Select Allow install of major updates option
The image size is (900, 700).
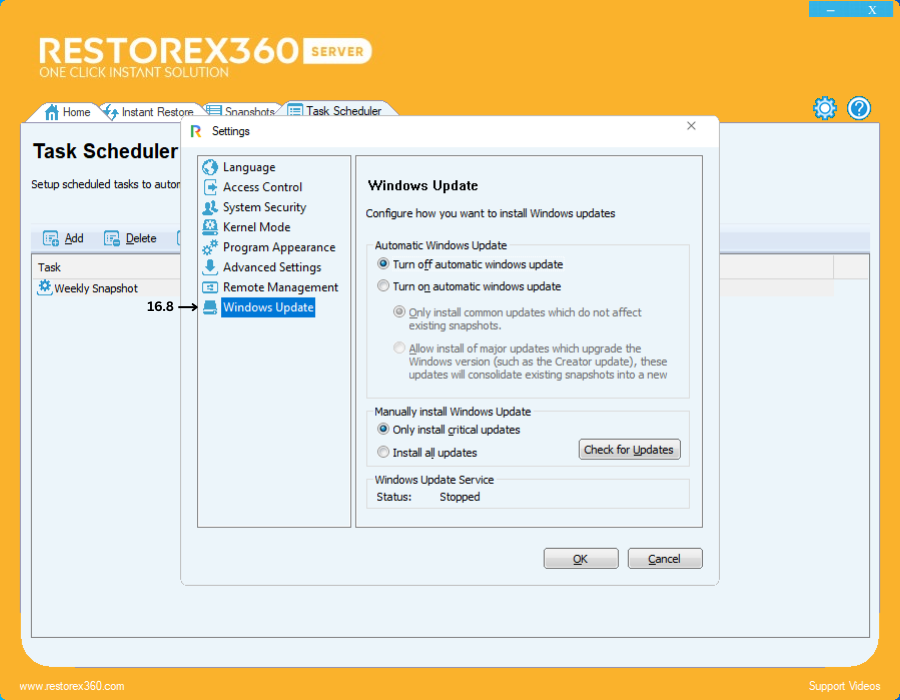pos(399,348)
